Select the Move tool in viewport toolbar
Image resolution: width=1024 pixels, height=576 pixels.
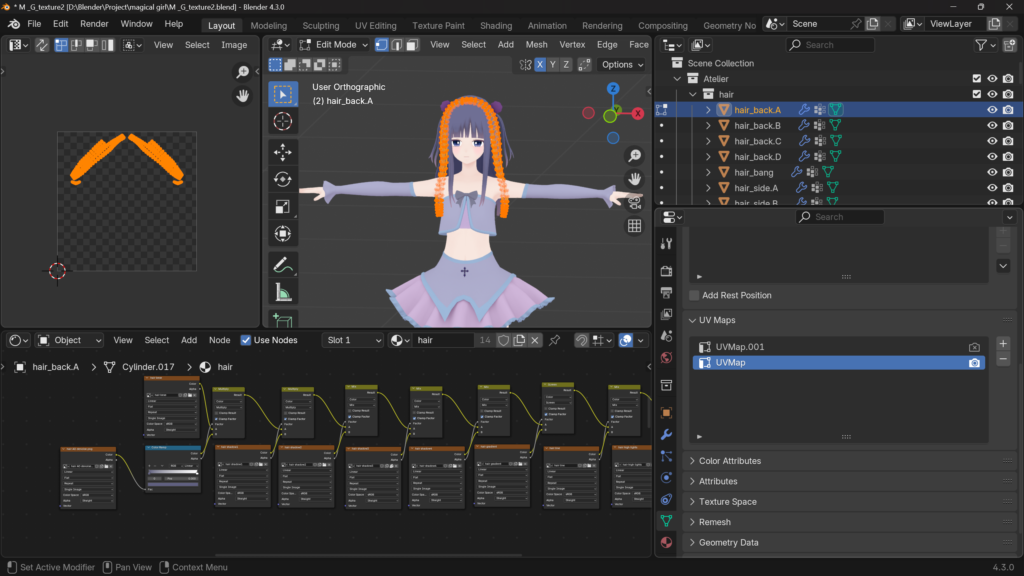[x=283, y=151]
